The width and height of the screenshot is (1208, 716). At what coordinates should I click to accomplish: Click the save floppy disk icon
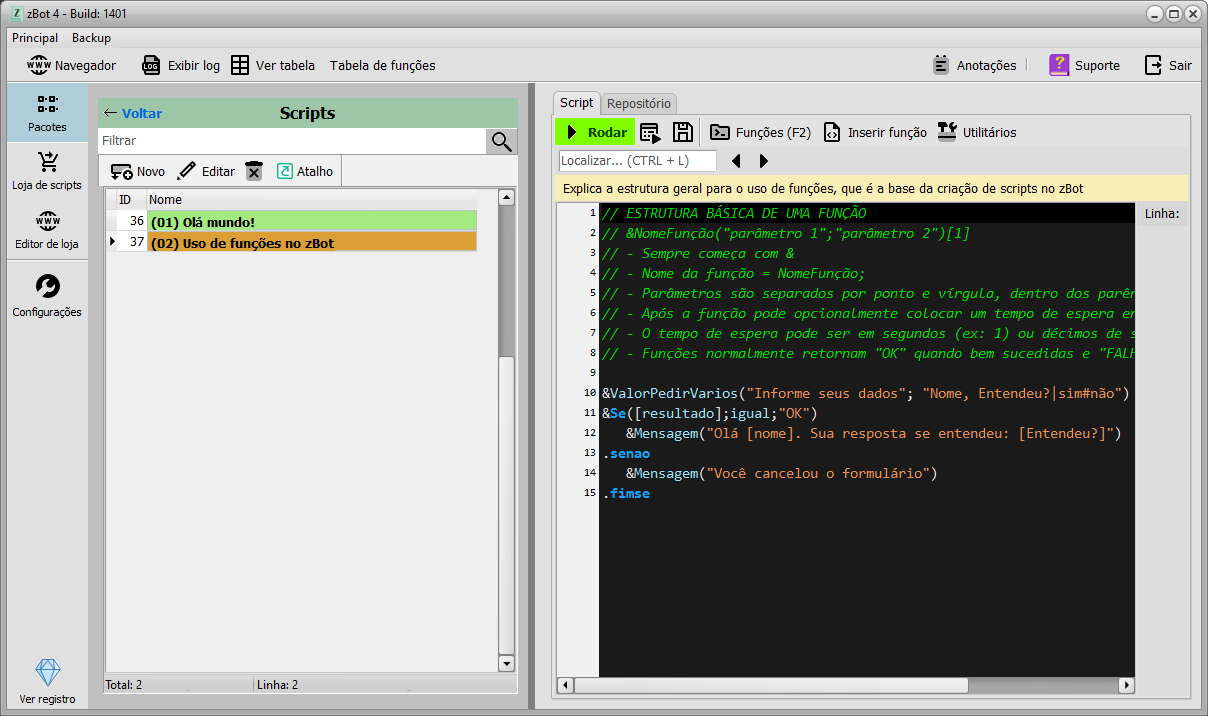[x=682, y=132]
